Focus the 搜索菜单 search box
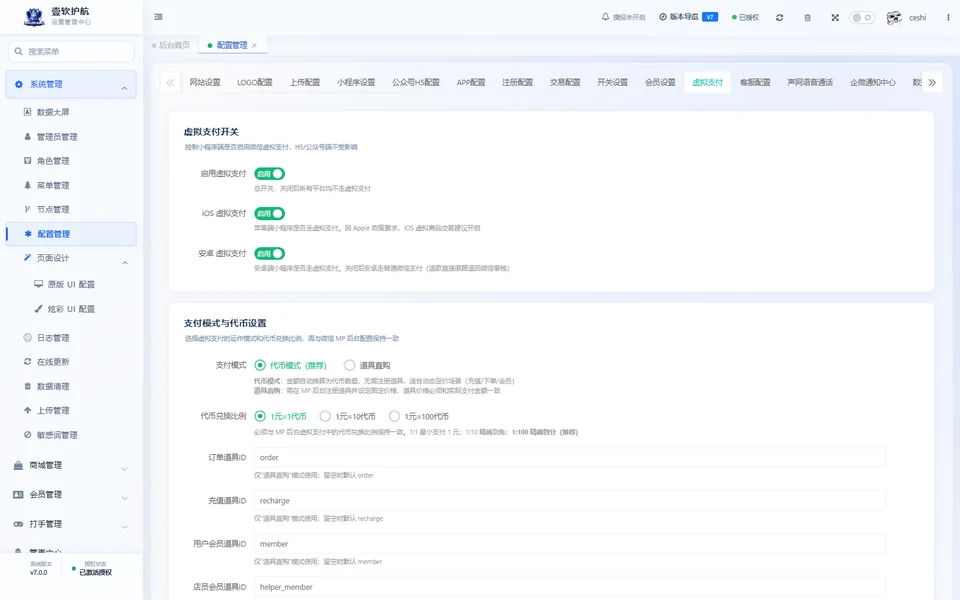Viewport: 960px width, 600px height. coord(72,51)
